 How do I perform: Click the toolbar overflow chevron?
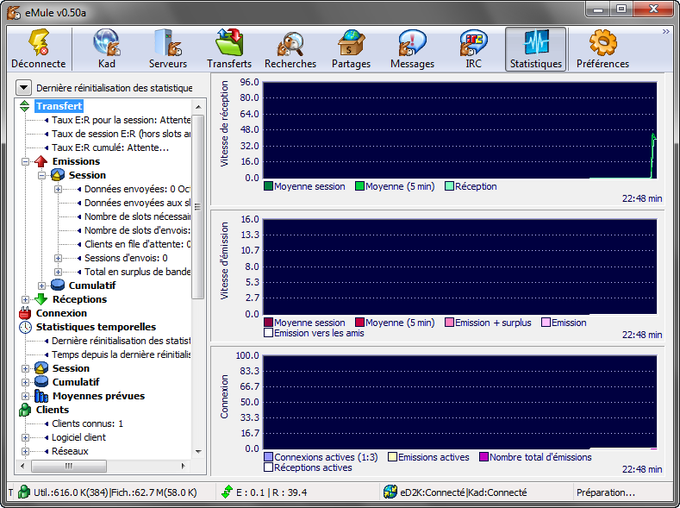tap(666, 32)
